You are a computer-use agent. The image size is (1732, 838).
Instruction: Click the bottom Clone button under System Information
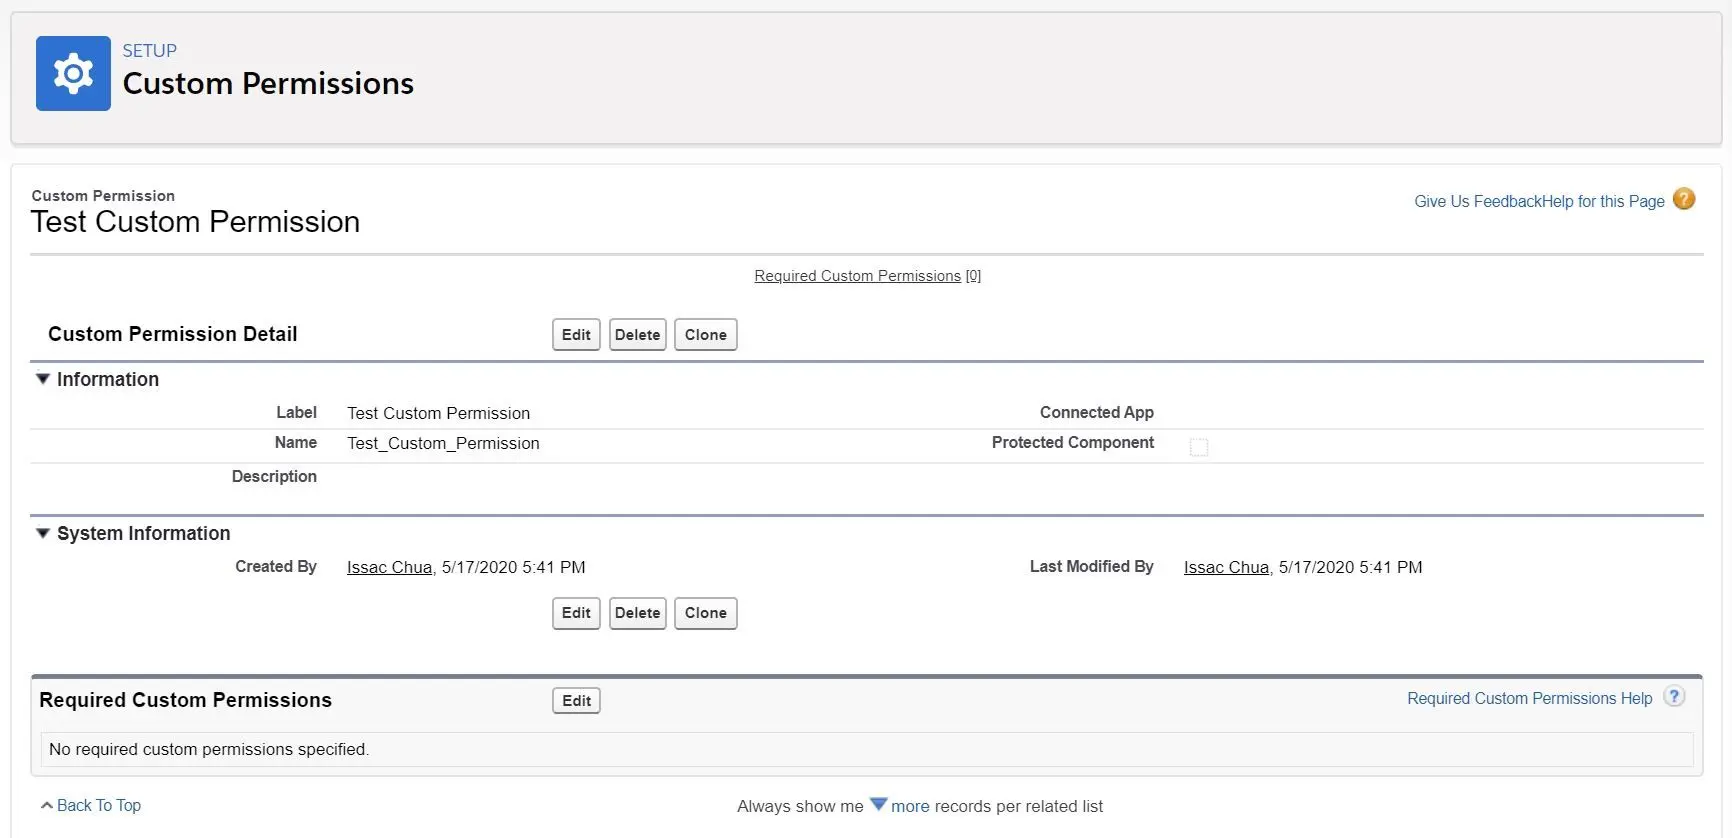pos(706,613)
